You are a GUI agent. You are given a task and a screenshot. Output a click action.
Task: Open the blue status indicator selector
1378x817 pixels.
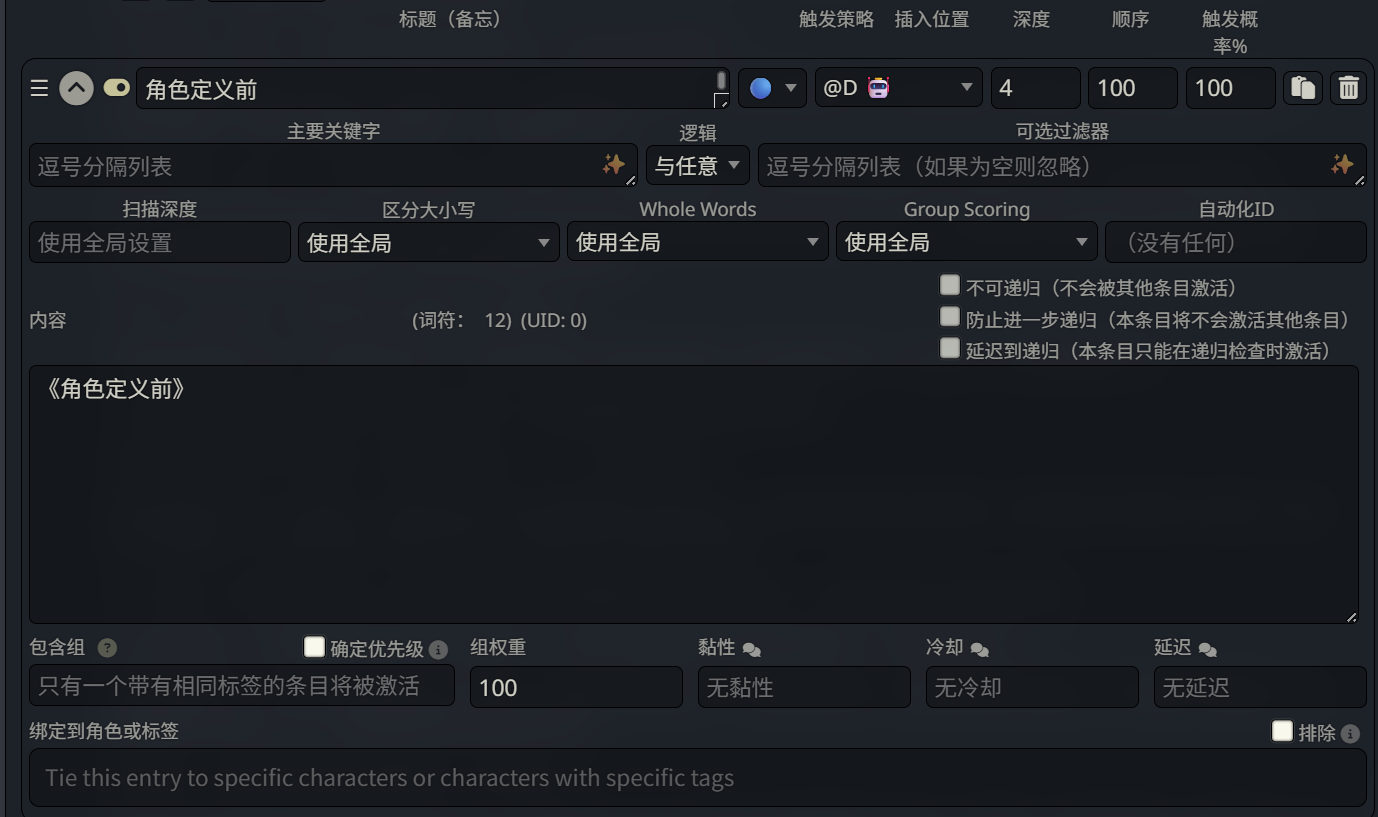pyautogui.click(x=771, y=87)
